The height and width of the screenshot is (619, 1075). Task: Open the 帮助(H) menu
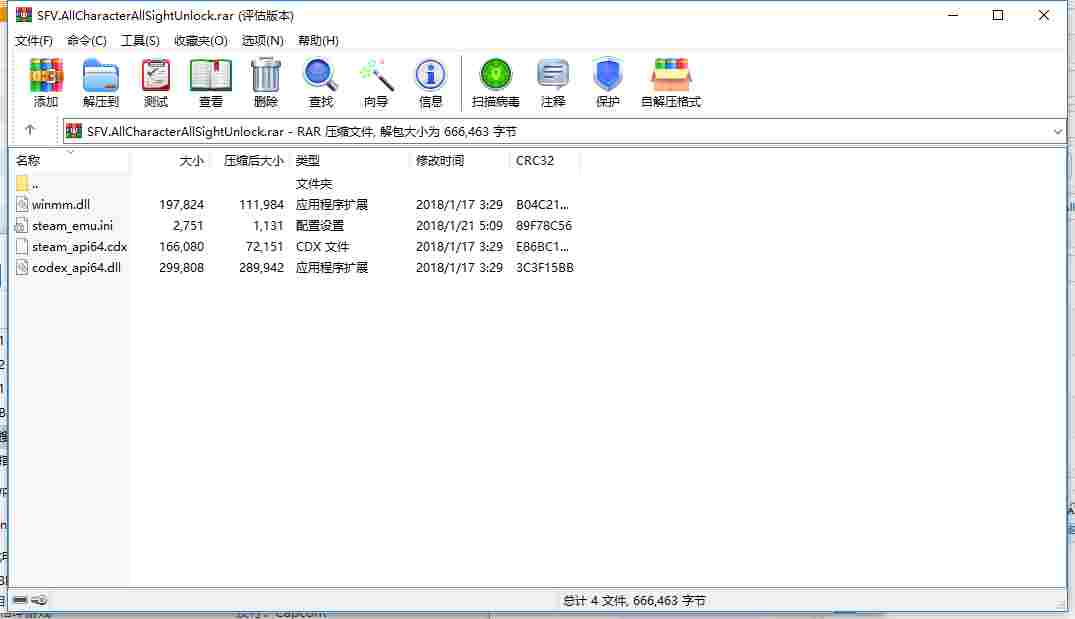(318, 40)
